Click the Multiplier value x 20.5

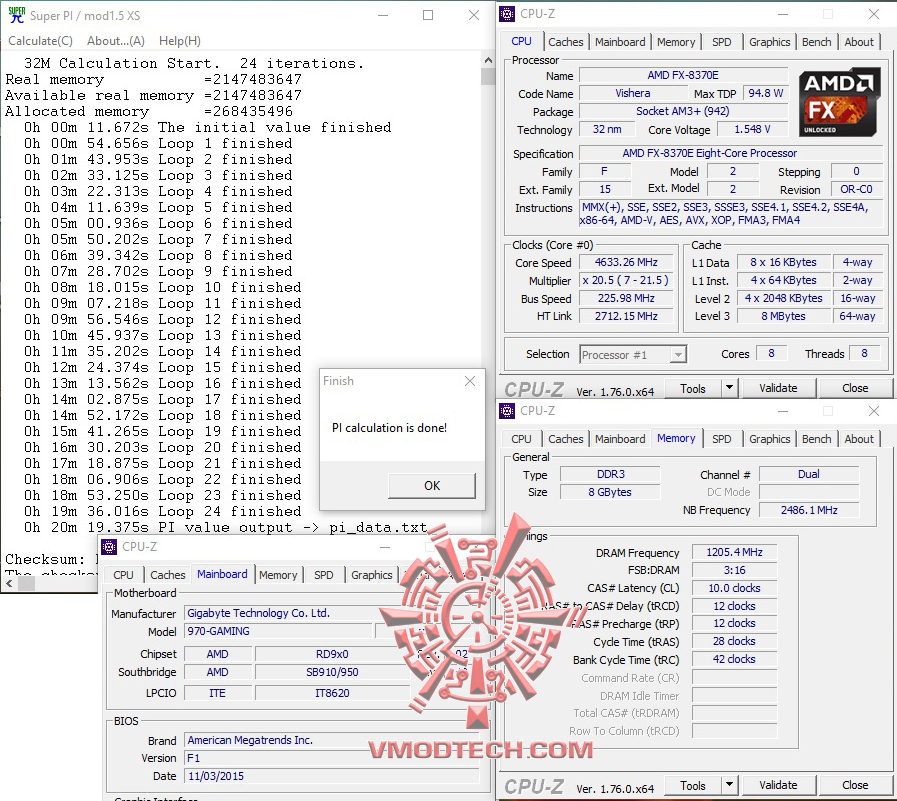click(626, 280)
